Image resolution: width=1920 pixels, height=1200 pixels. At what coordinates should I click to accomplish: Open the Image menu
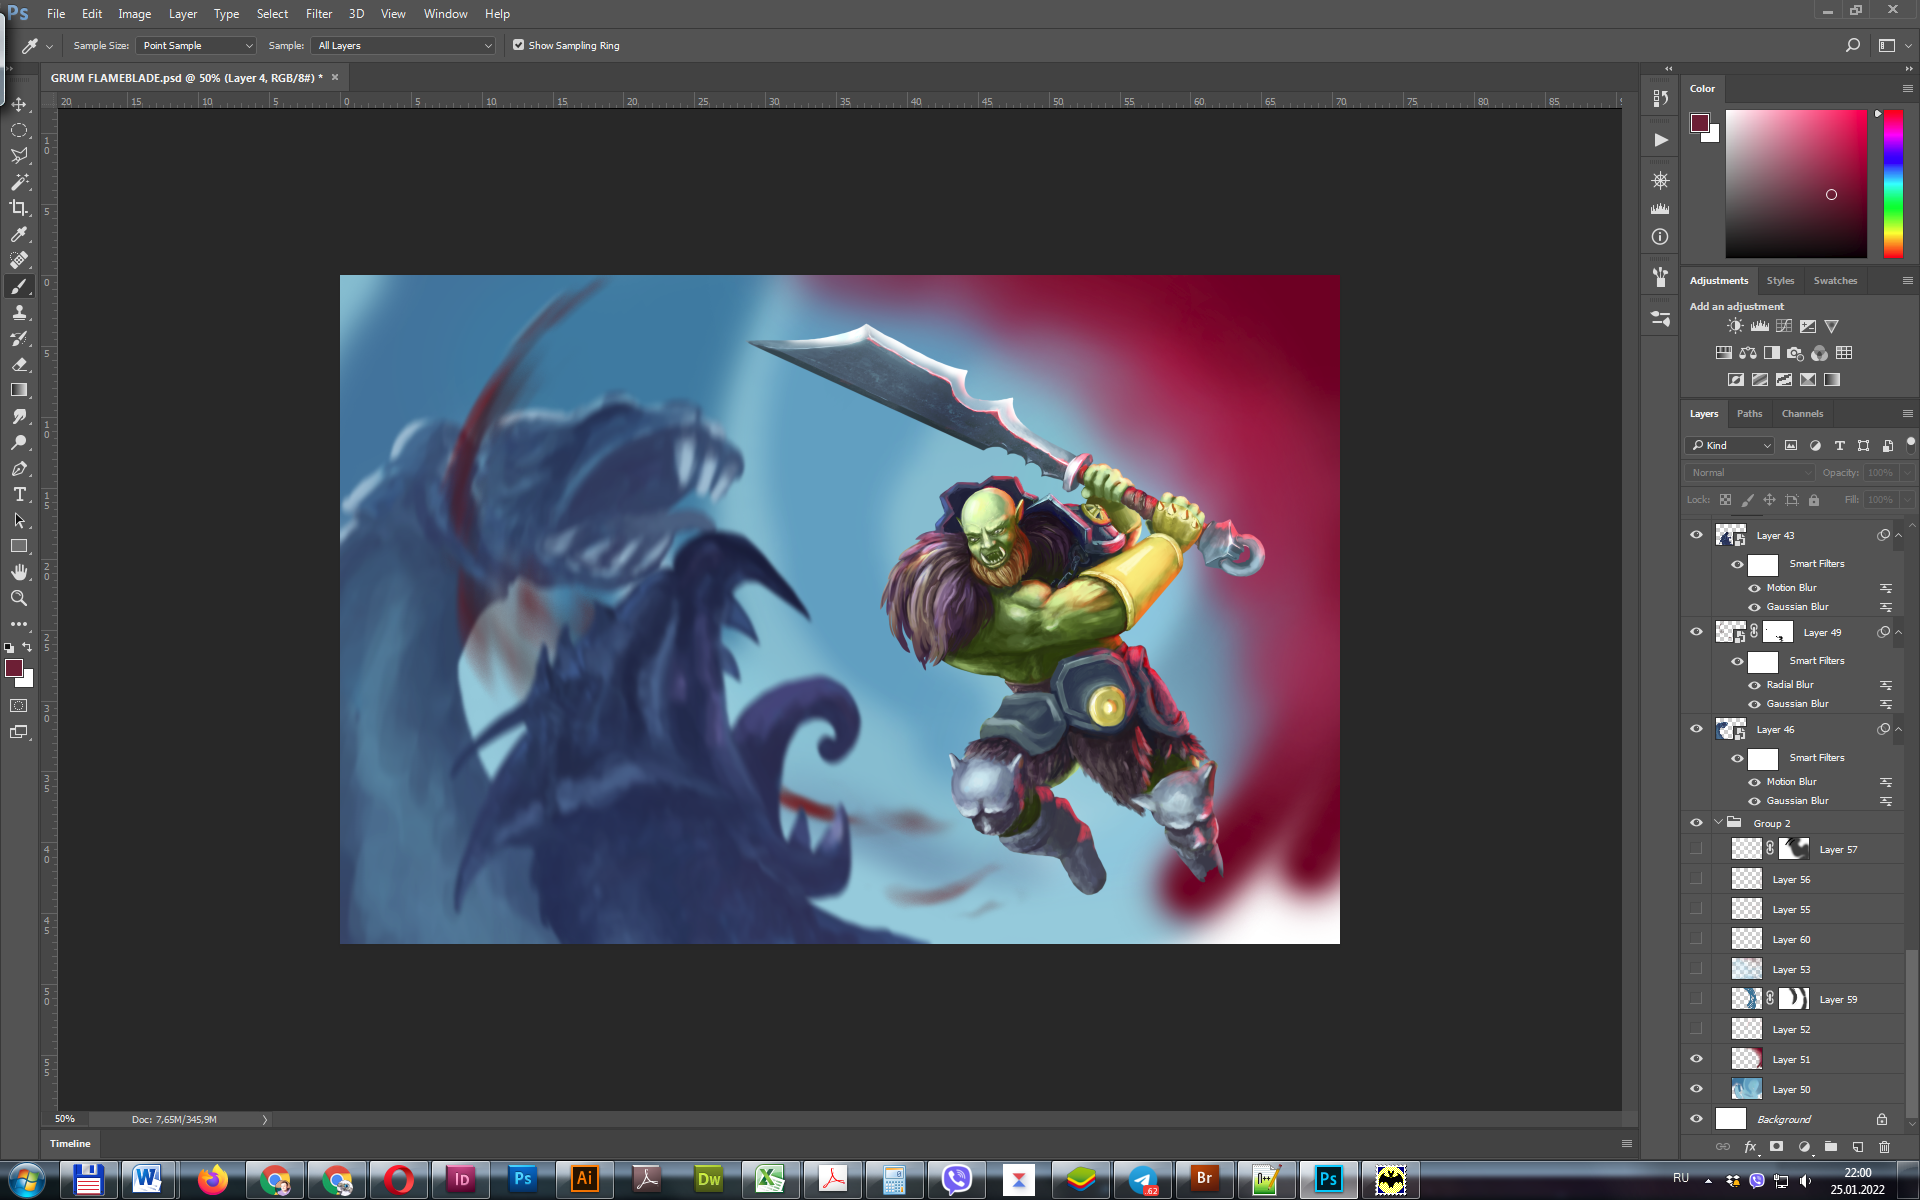[x=134, y=14]
